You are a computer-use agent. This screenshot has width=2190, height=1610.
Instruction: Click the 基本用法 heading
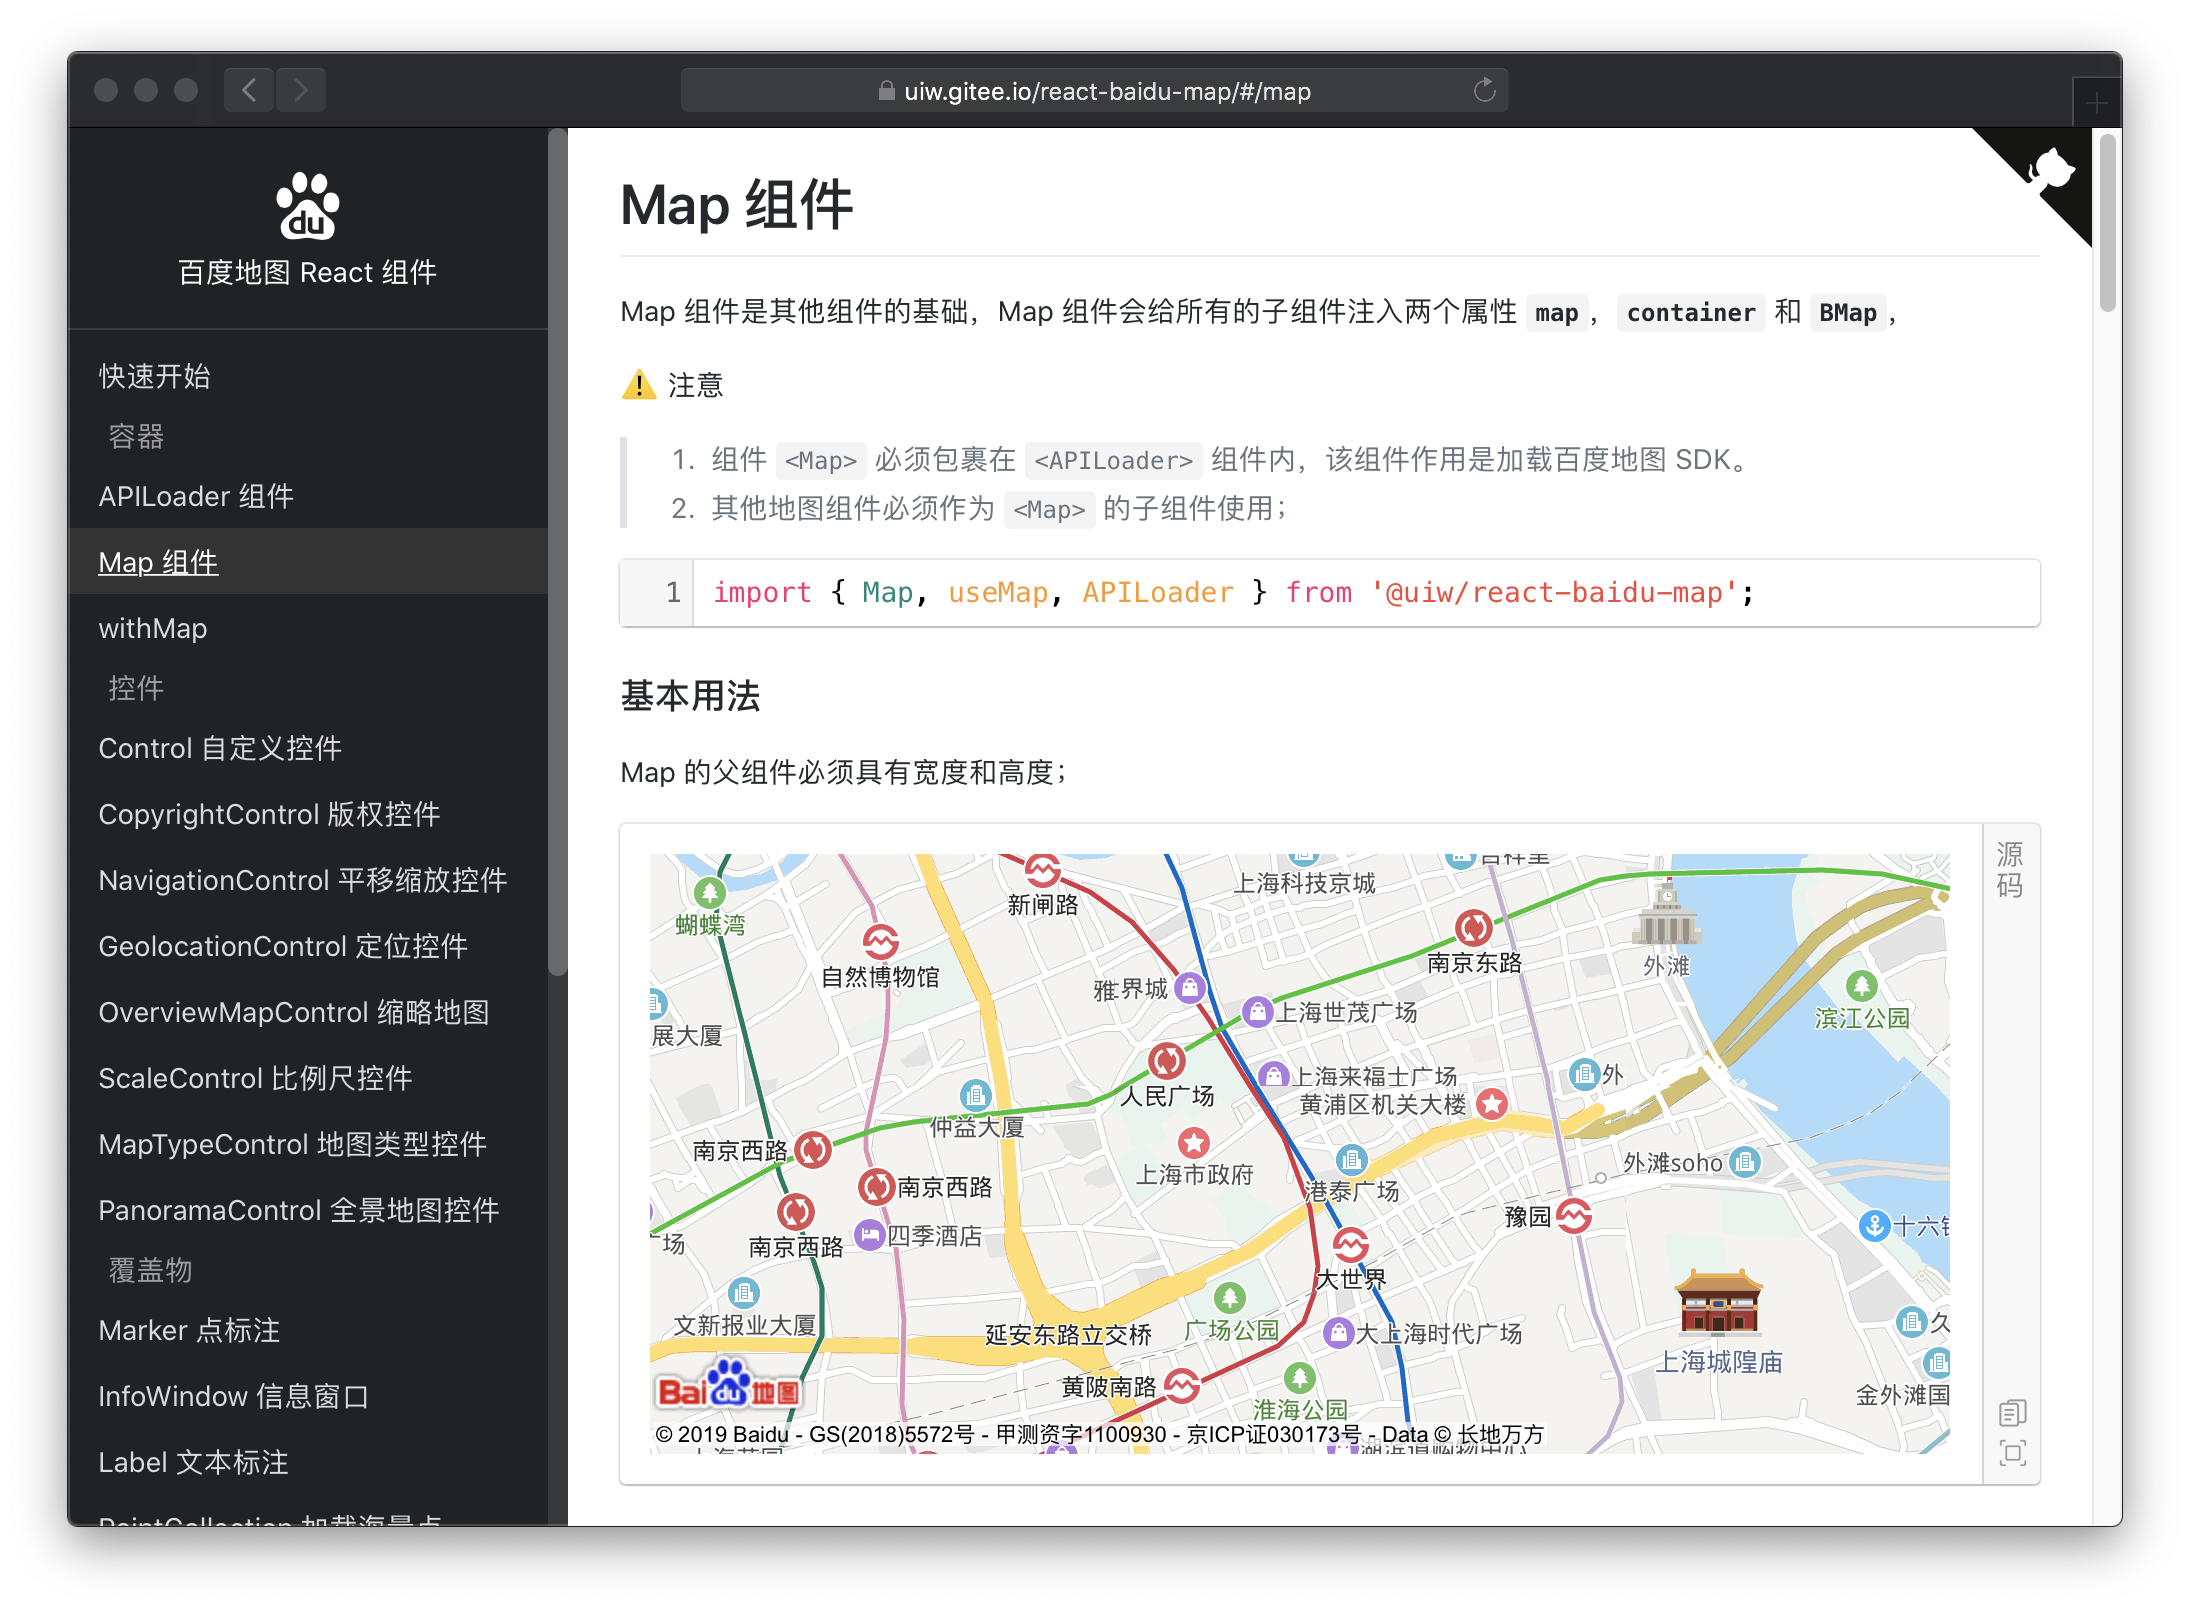pyautogui.click(x=690, y=696)
